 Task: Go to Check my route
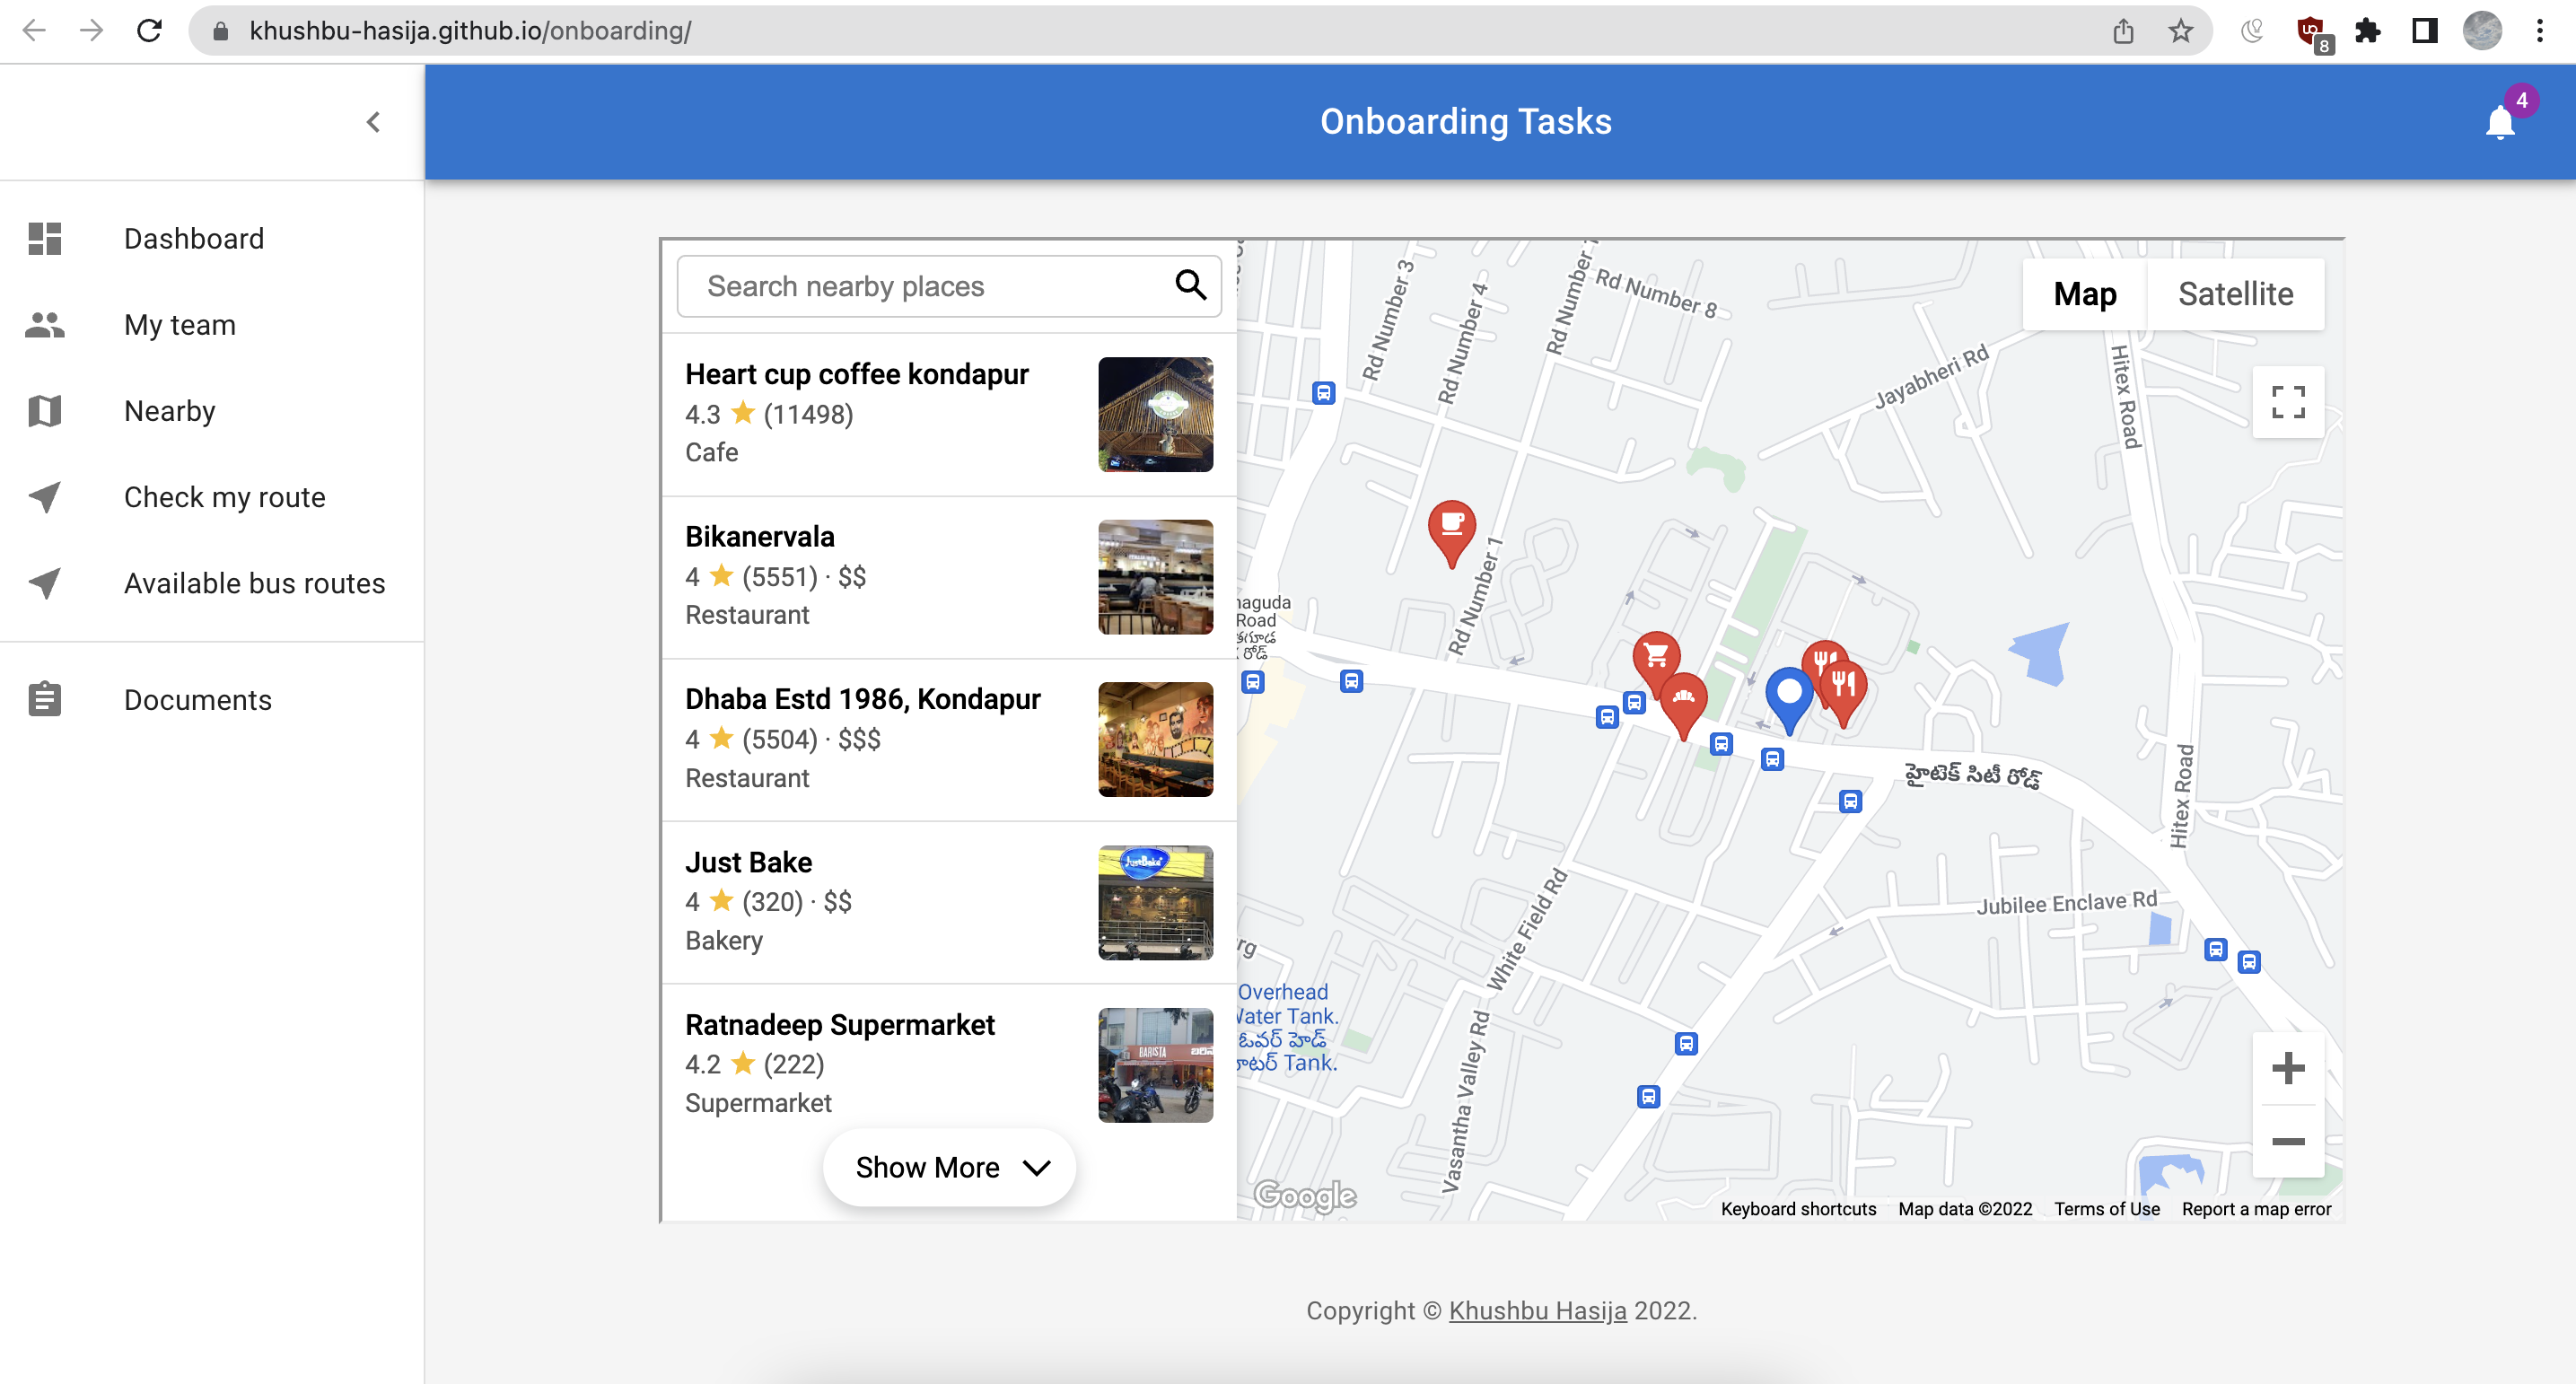click(x=224, y=497)
